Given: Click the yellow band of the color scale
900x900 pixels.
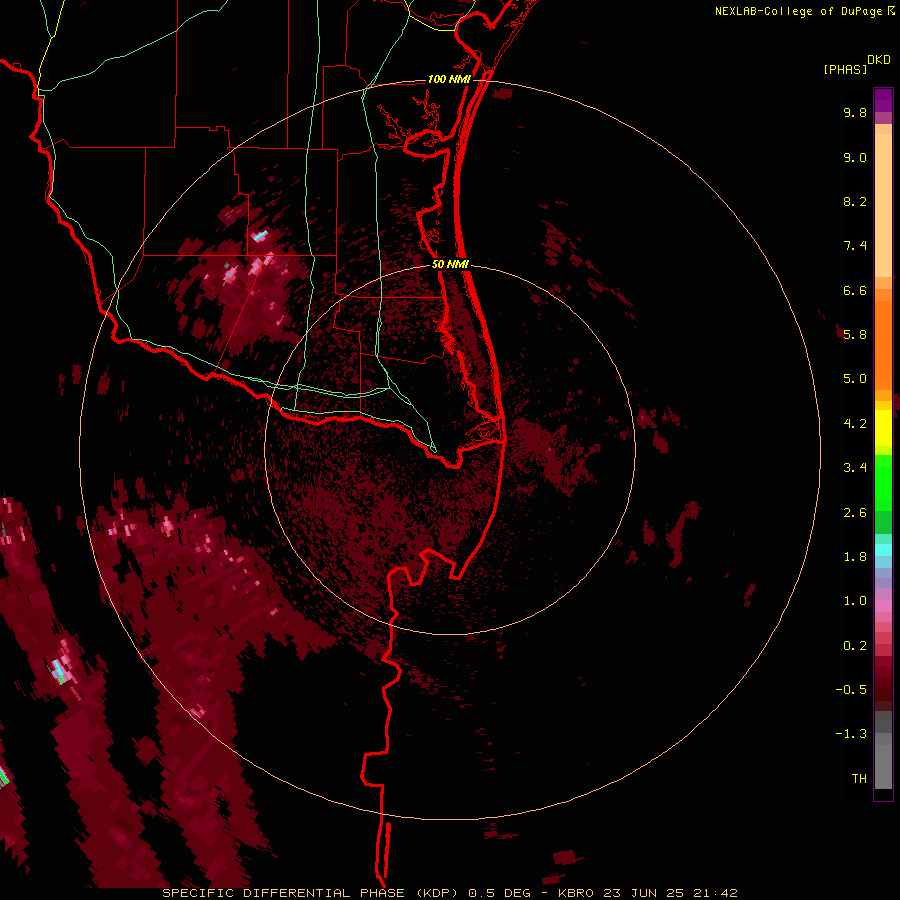Looking at the screenshot, I should [x=883, y=428].
